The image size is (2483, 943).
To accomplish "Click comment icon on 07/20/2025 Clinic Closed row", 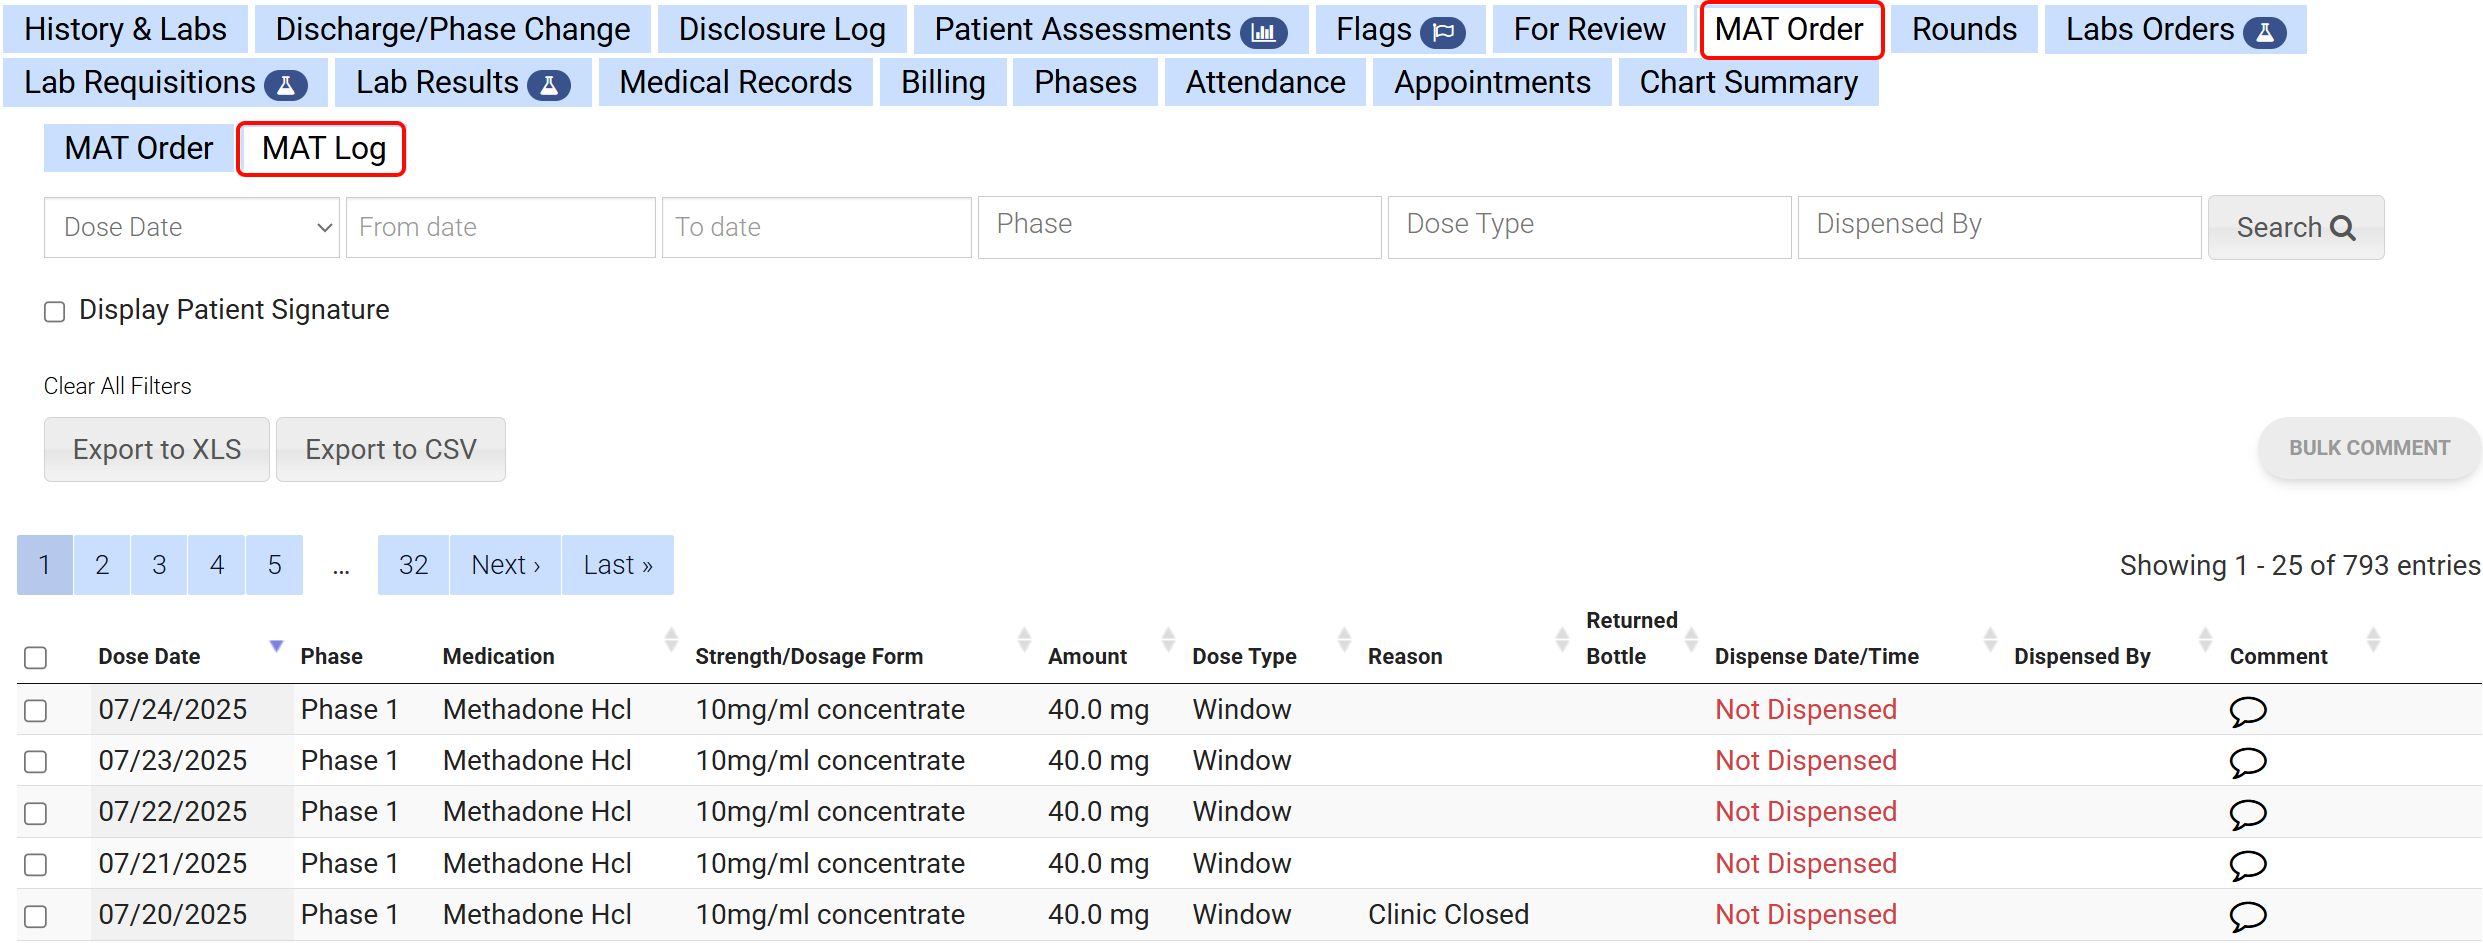I will tap(2247, 916).
